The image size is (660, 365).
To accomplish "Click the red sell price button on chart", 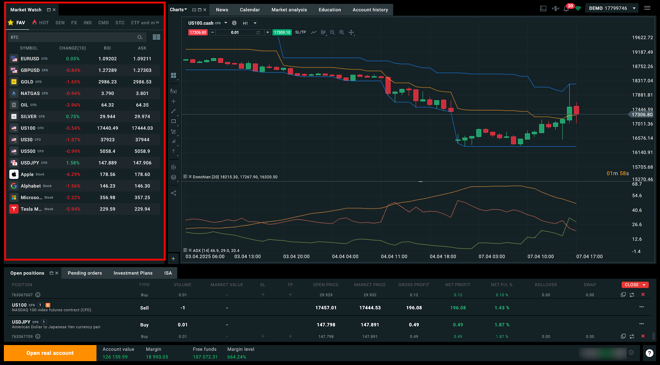I will point(198,32).
